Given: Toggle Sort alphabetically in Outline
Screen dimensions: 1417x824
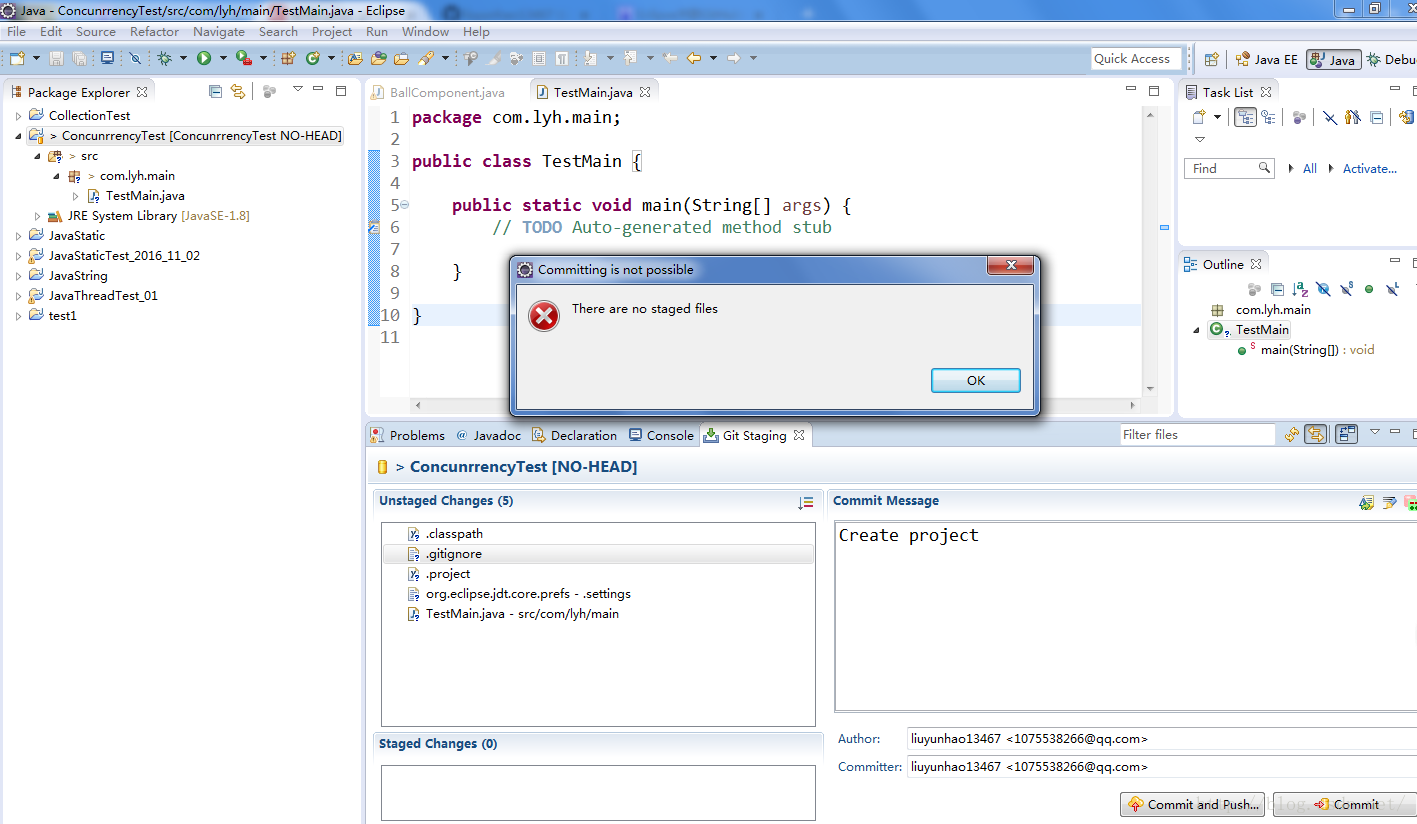Looking at the screenshot, I should (x=1300, y=289).
